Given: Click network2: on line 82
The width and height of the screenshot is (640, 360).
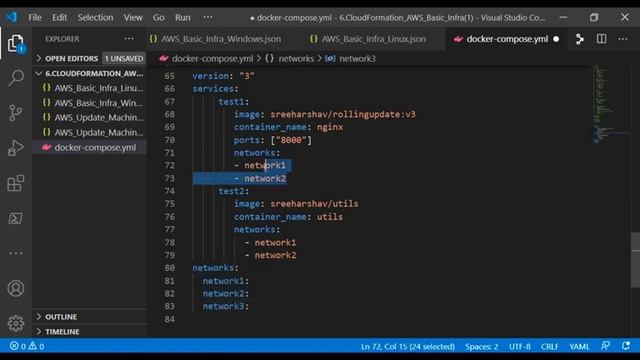Looking at the screenshot, I should point(226,293).
